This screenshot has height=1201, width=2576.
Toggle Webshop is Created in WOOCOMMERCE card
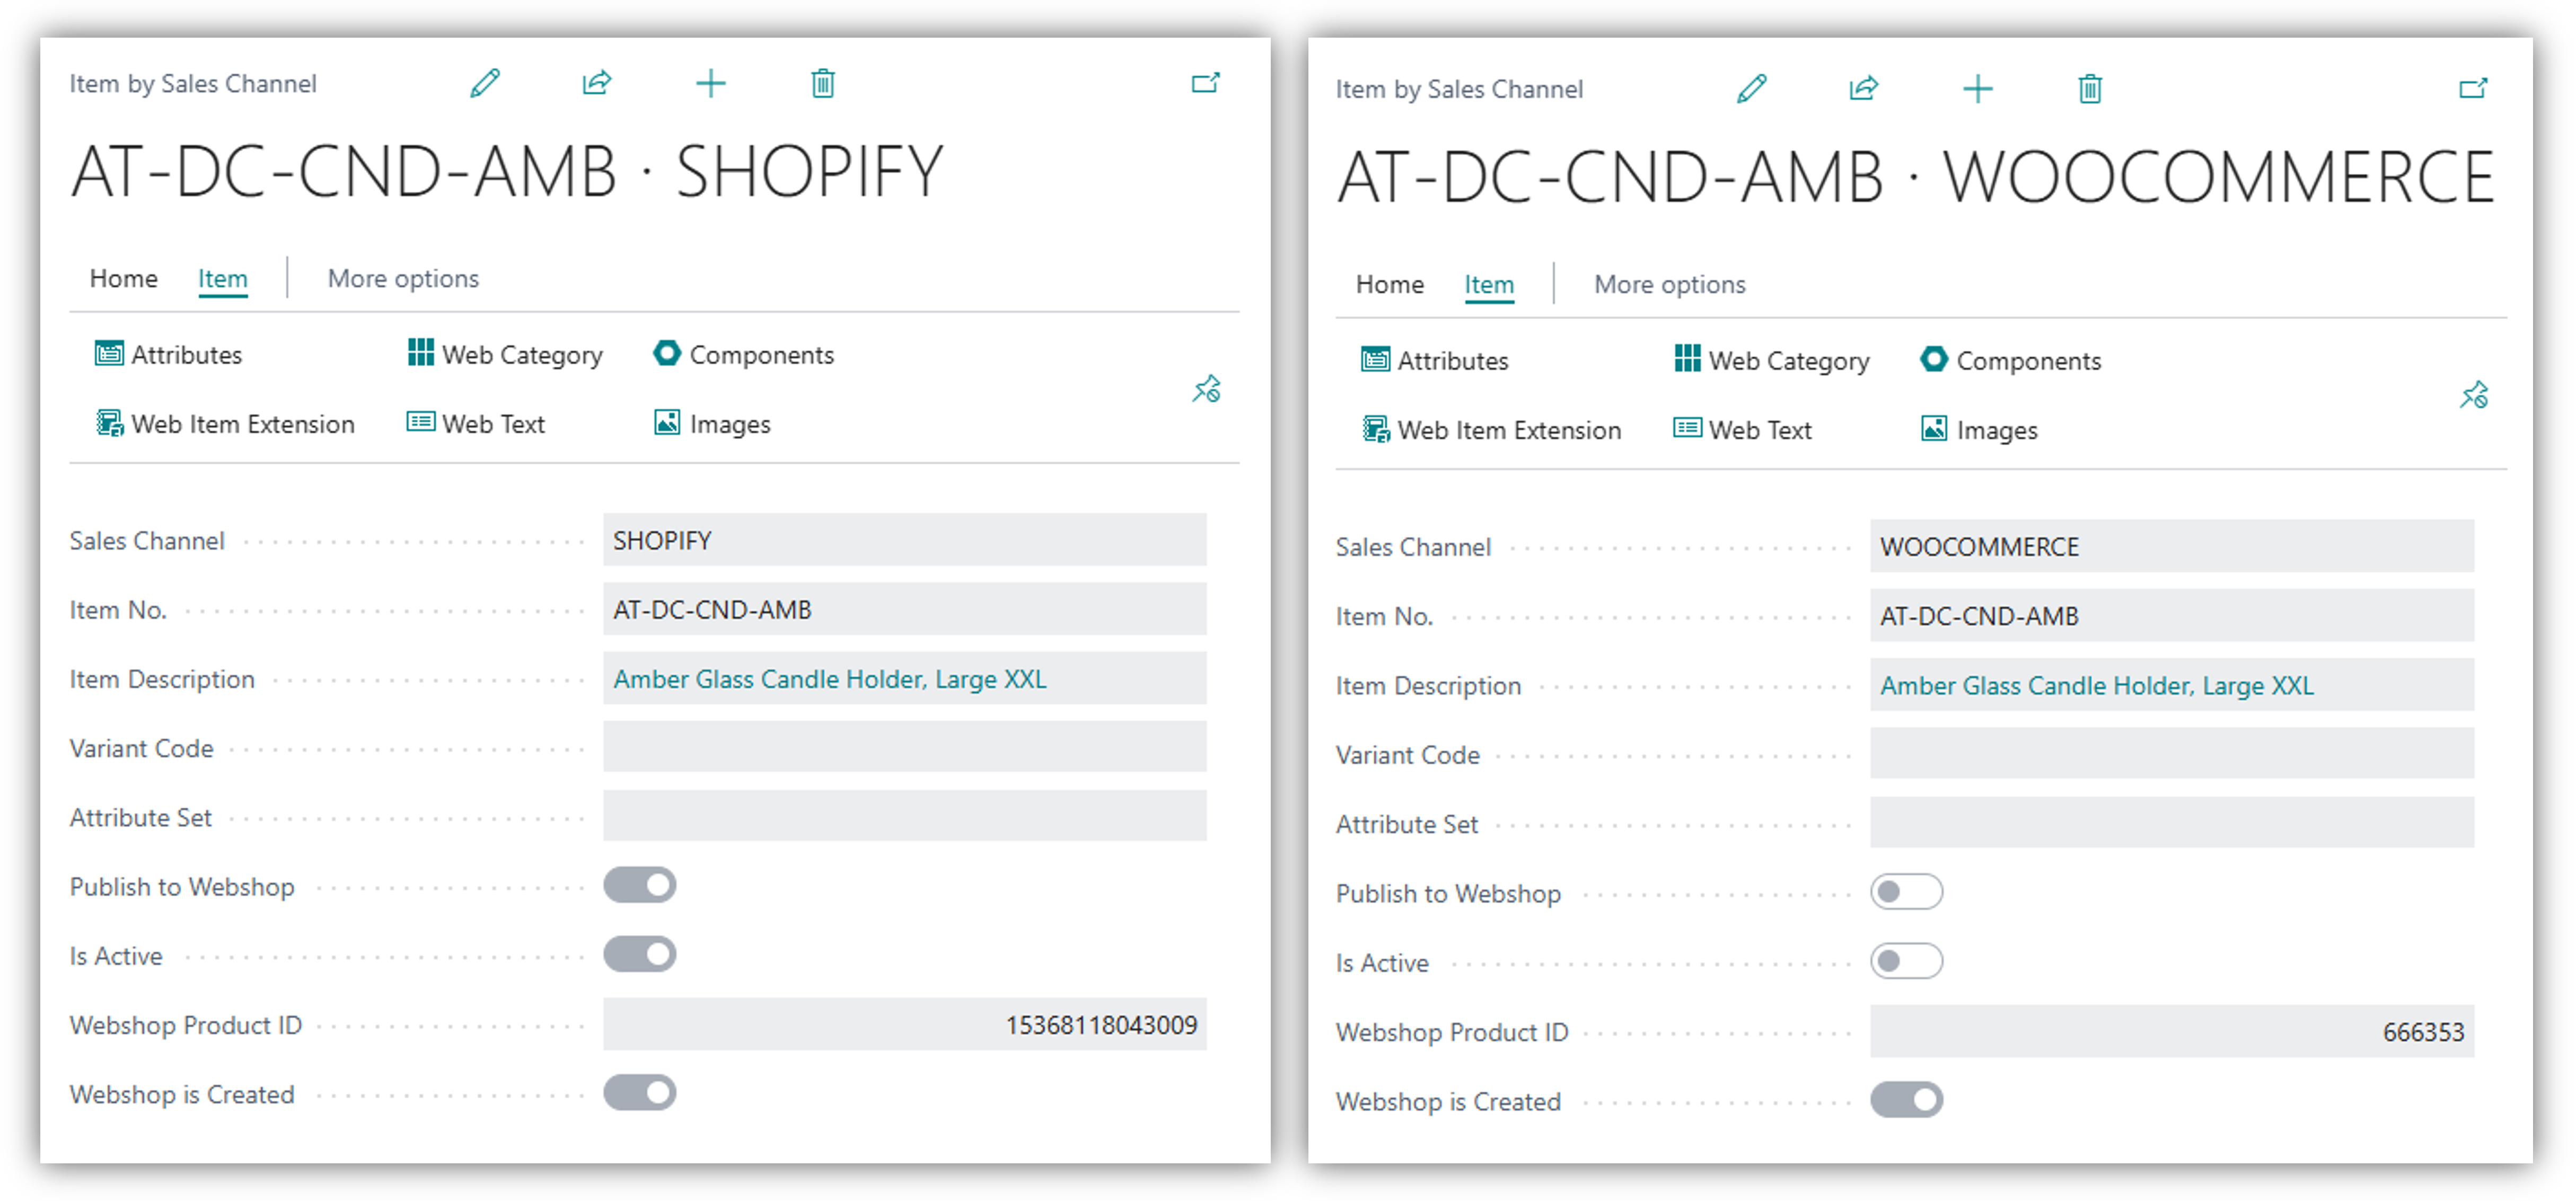pyautogui.click(x=1907, y=1100)
